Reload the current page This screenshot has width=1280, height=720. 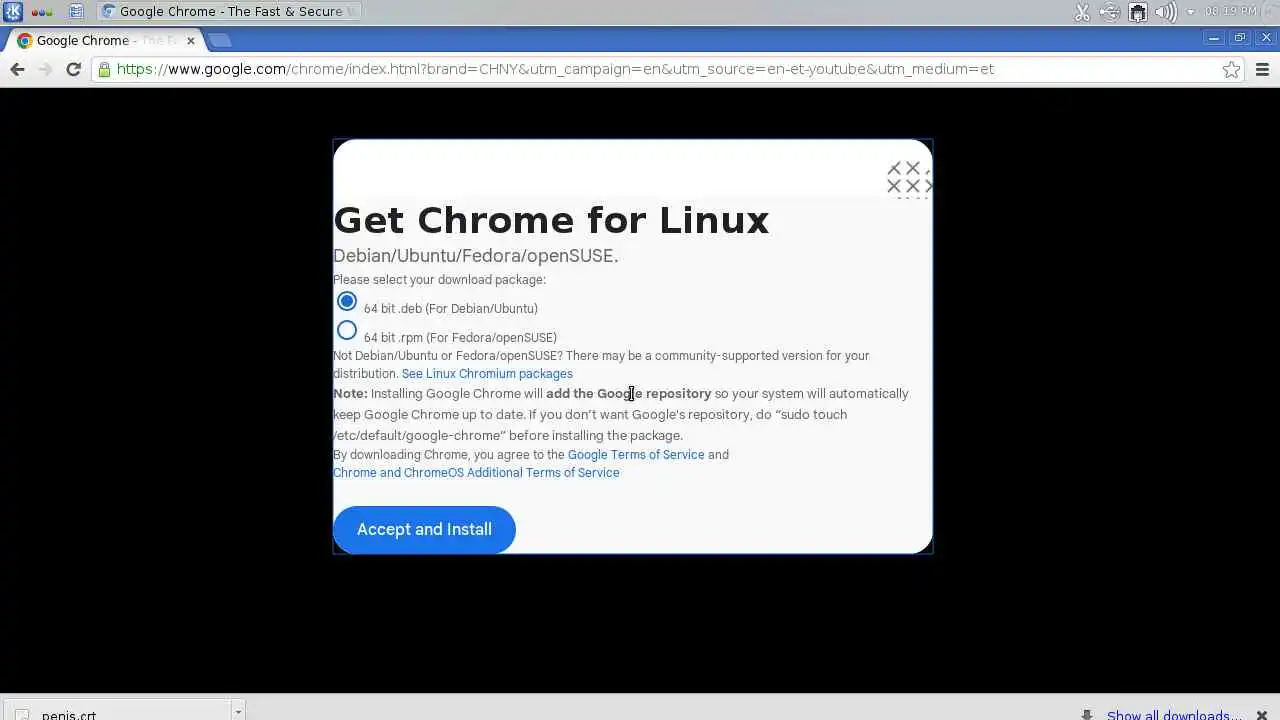click(x=73, y=69)
